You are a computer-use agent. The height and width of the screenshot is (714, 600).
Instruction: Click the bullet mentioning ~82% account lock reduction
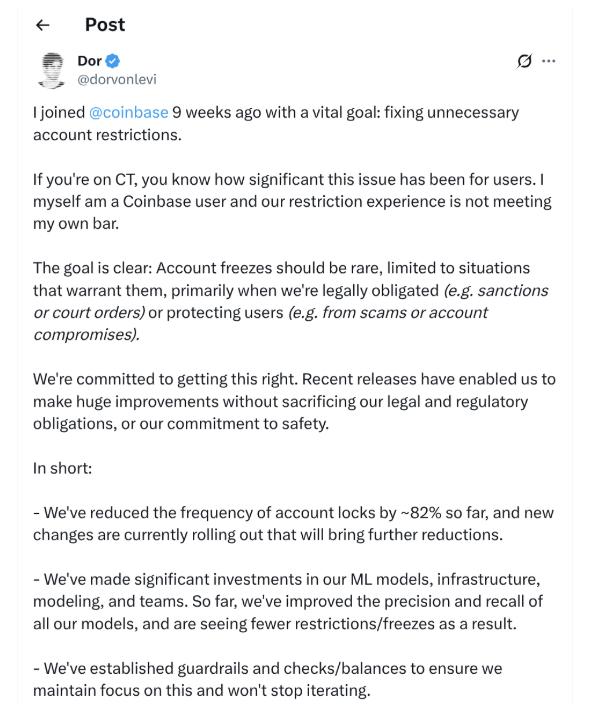[293, 524]
